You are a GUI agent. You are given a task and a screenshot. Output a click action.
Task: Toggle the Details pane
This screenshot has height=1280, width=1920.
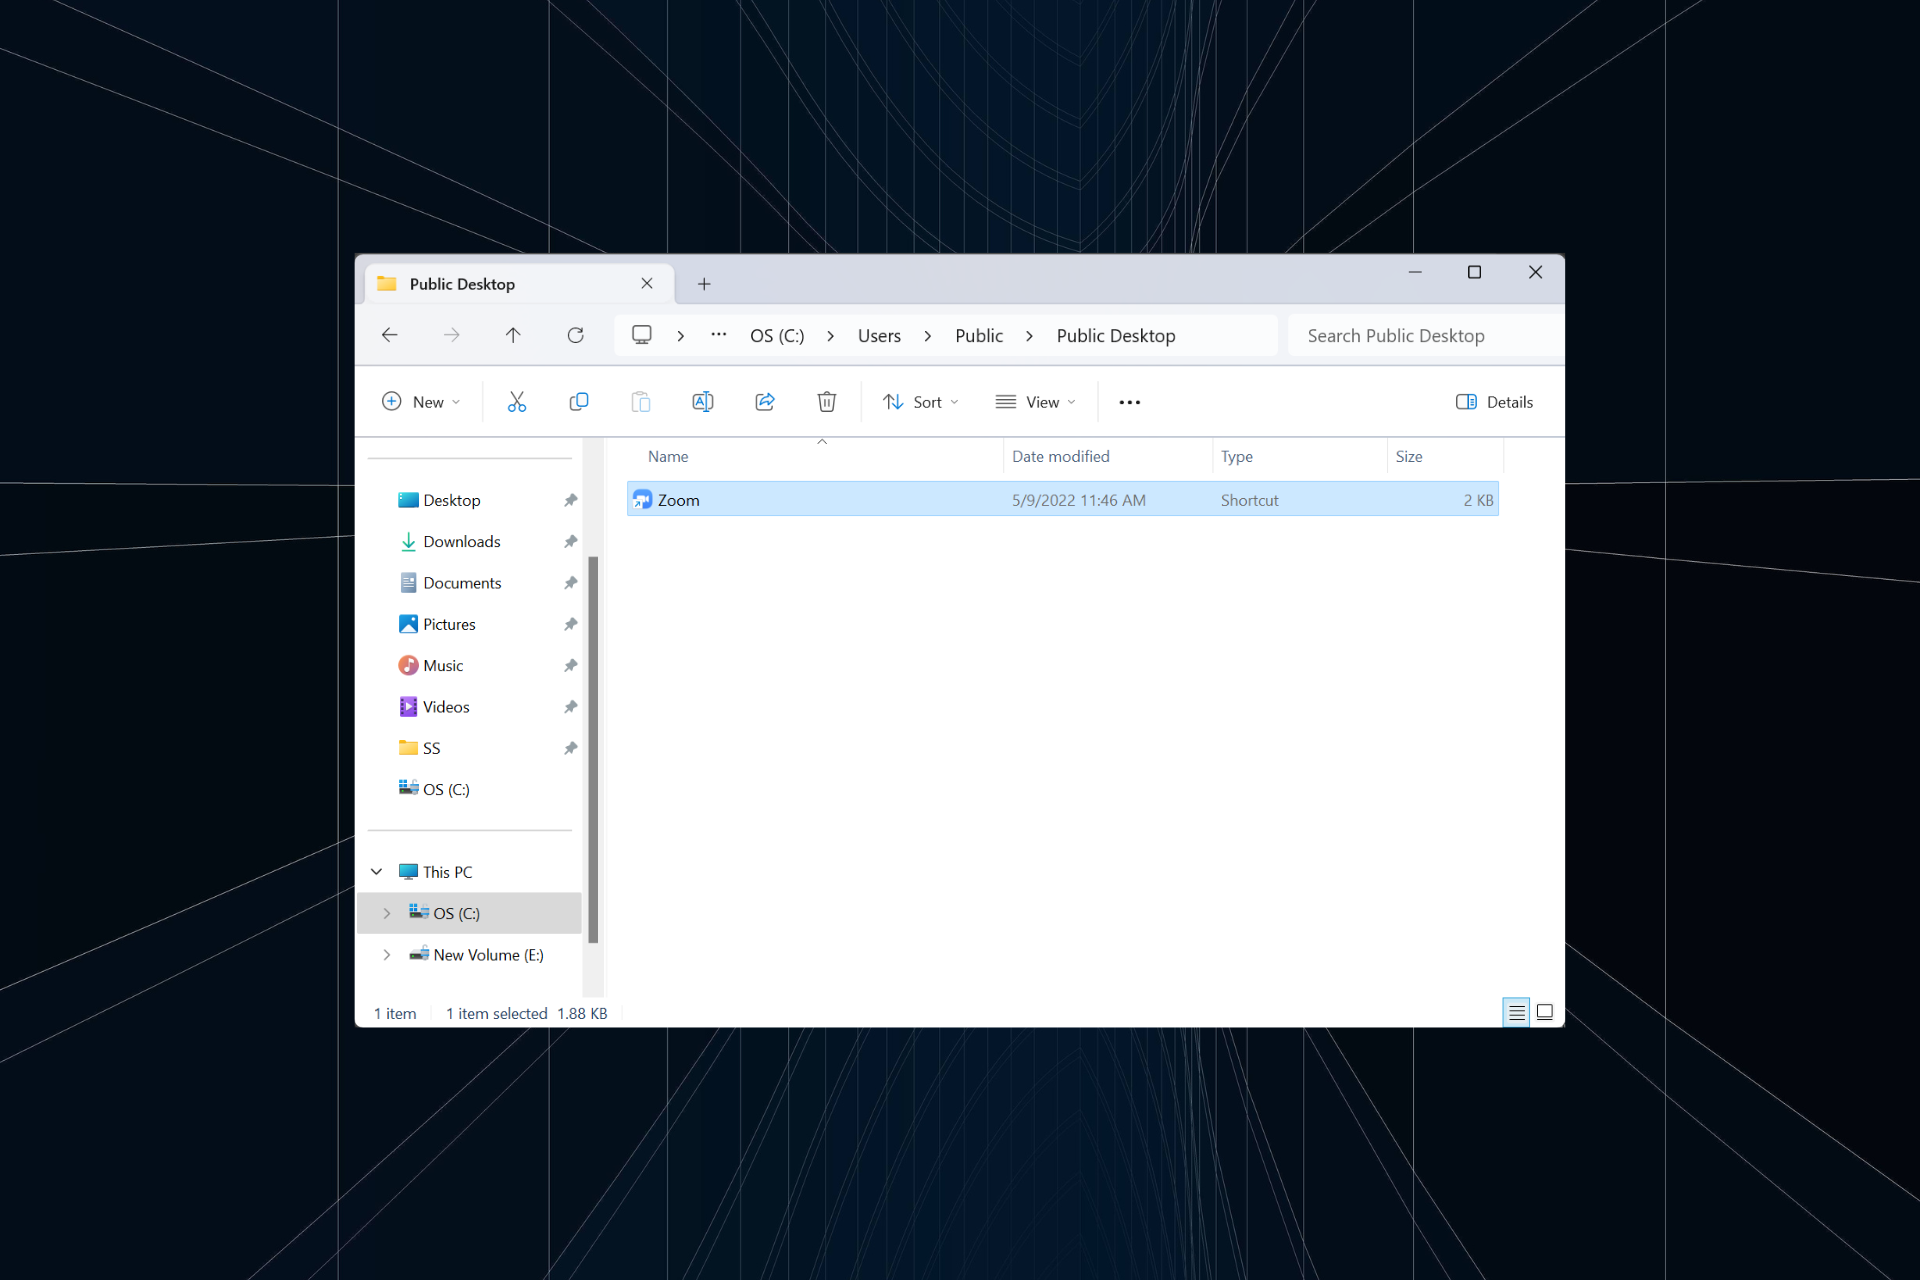pyautogui.click(x=1495, y=402)
